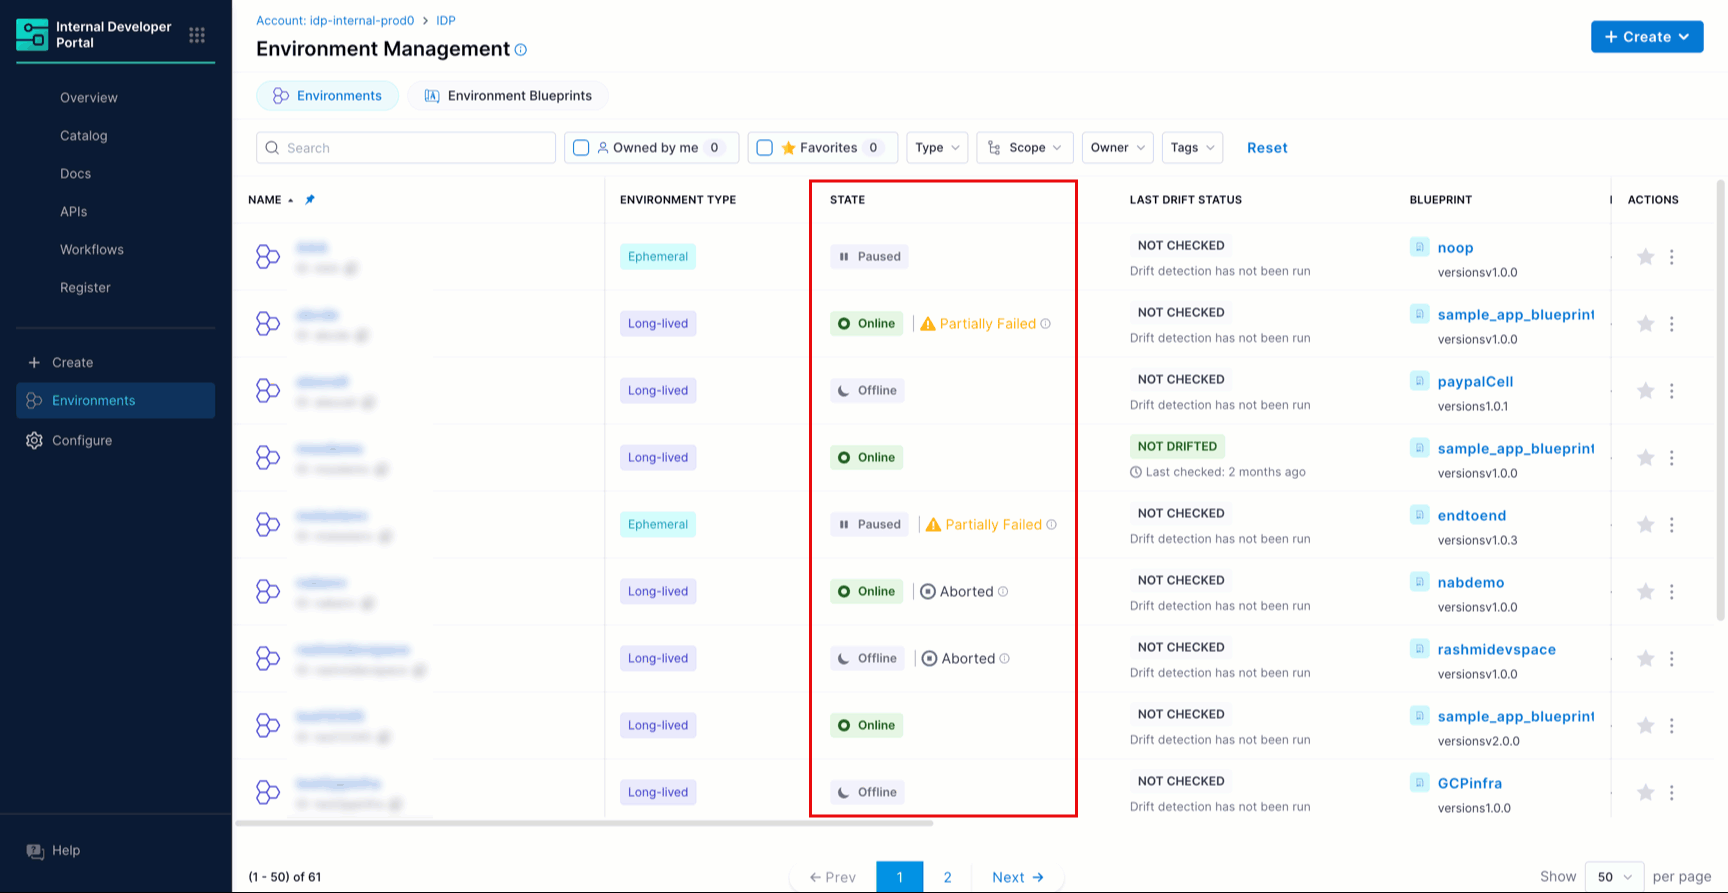Click info icon beside Offline Aborted state

point(1005,659)
